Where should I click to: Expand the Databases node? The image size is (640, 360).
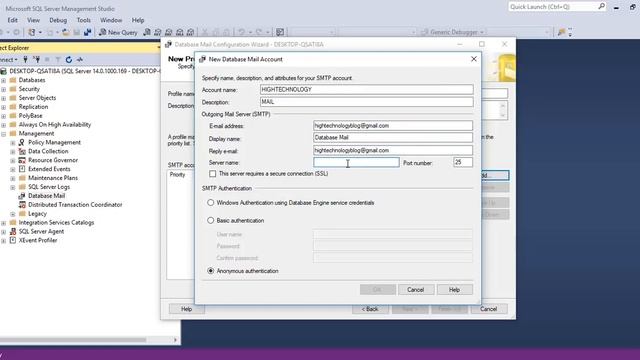click(x=4, y=80)
